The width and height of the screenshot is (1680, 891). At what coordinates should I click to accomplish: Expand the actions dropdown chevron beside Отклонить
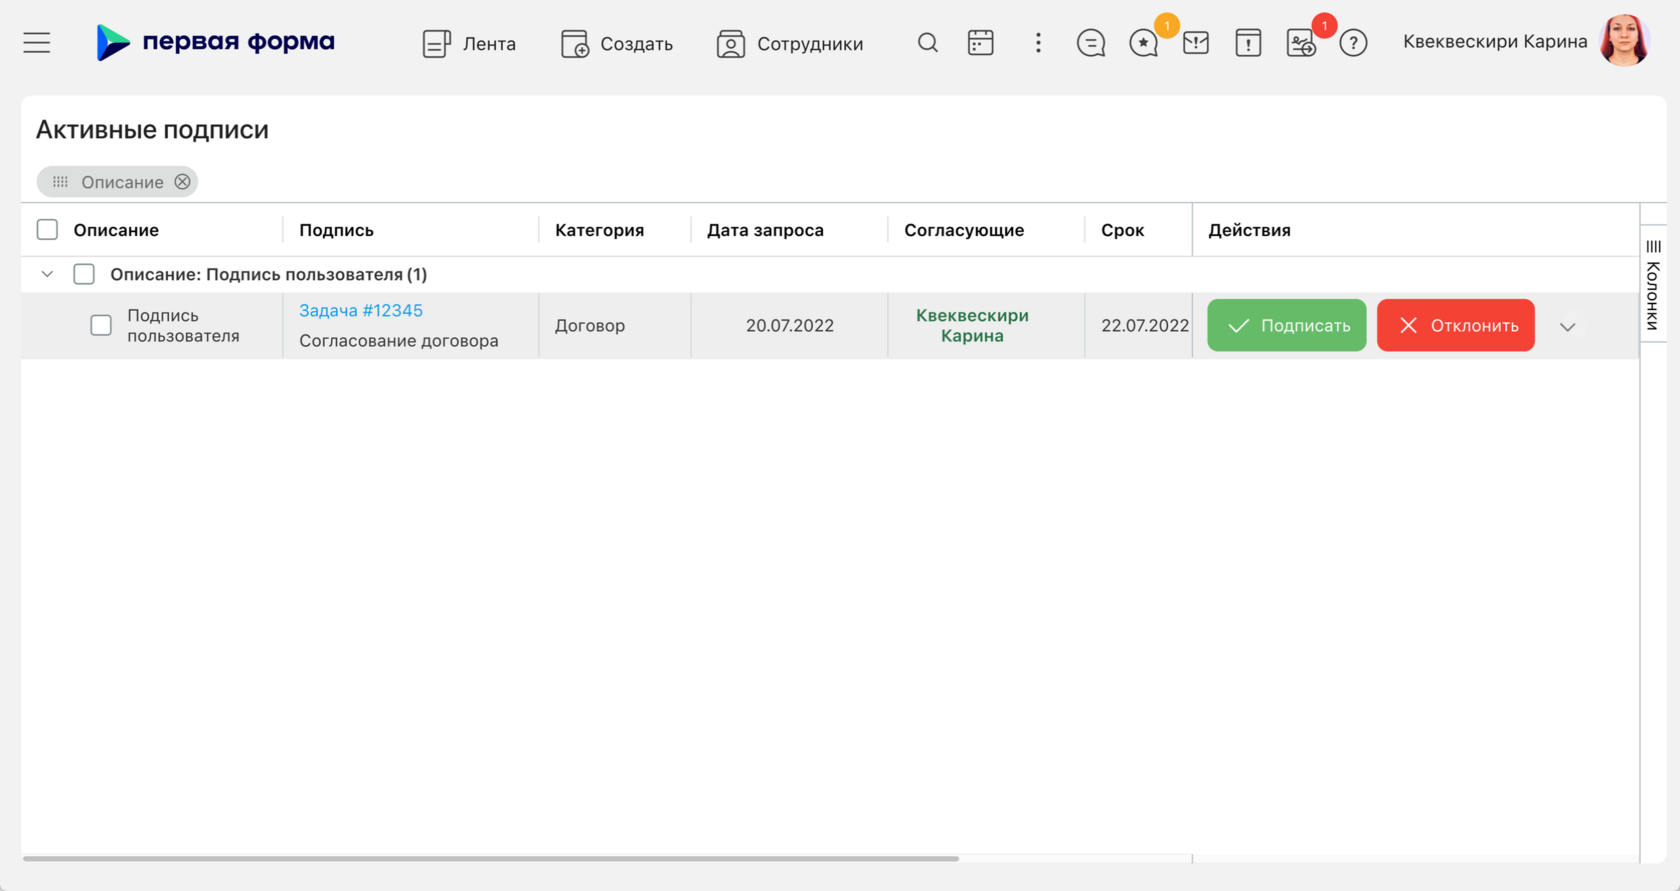(1568, 326)
